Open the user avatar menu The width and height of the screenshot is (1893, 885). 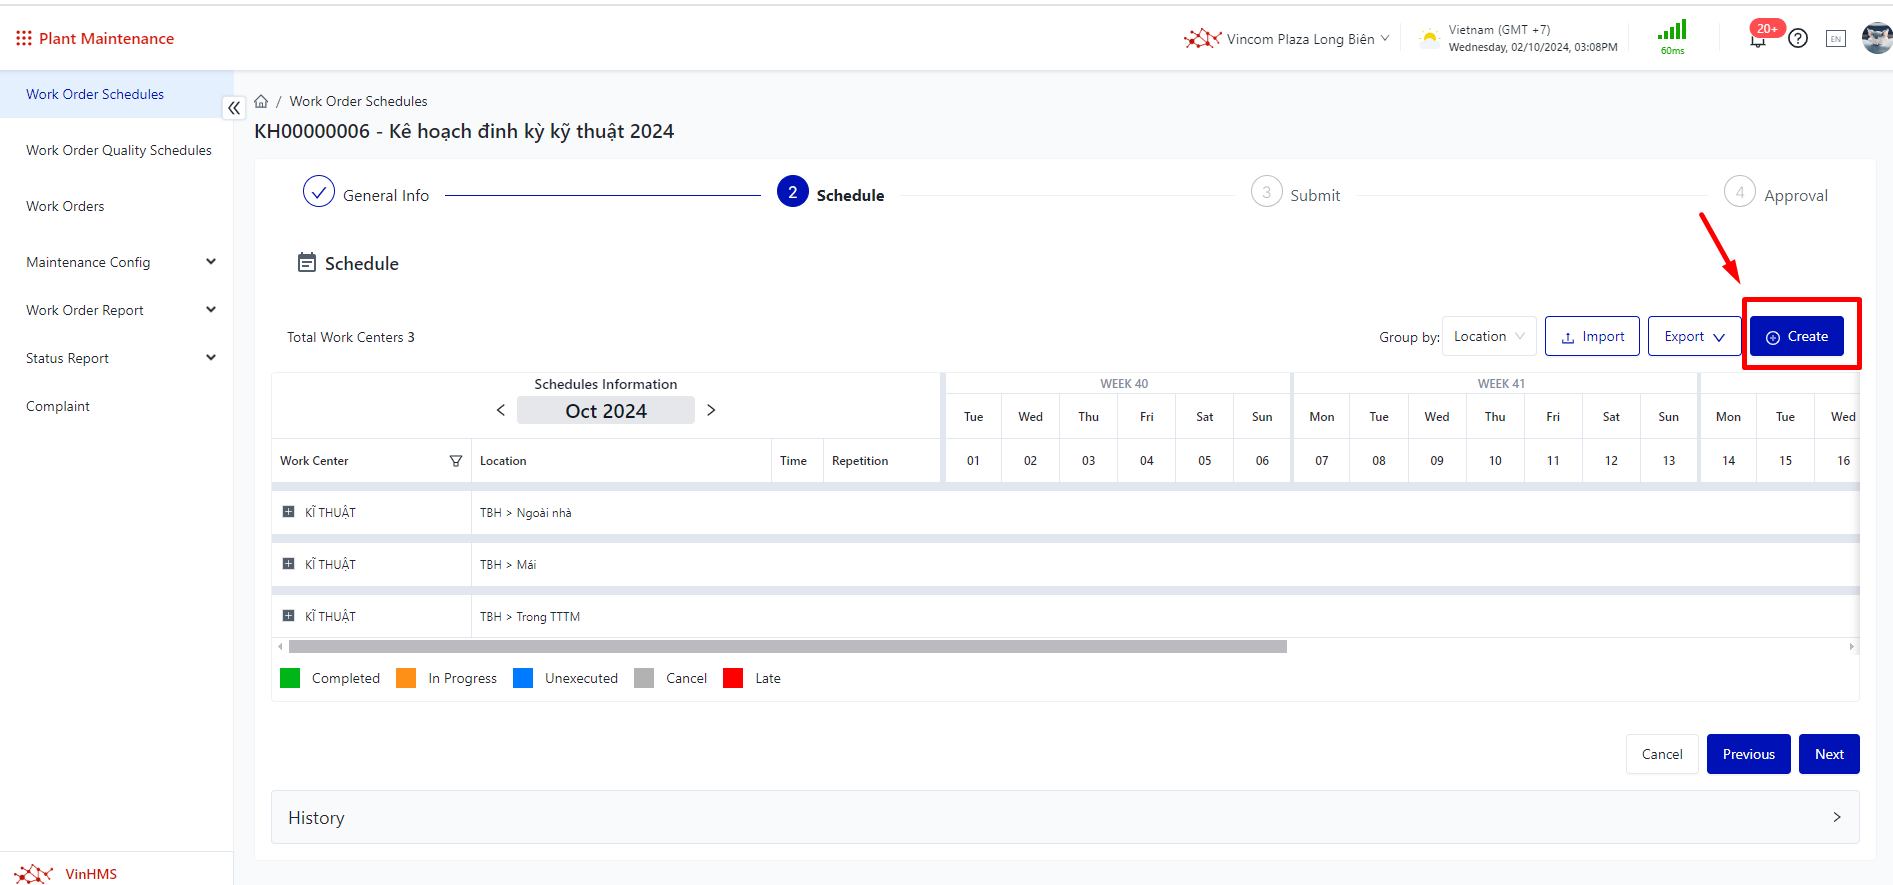point(1876,38)
